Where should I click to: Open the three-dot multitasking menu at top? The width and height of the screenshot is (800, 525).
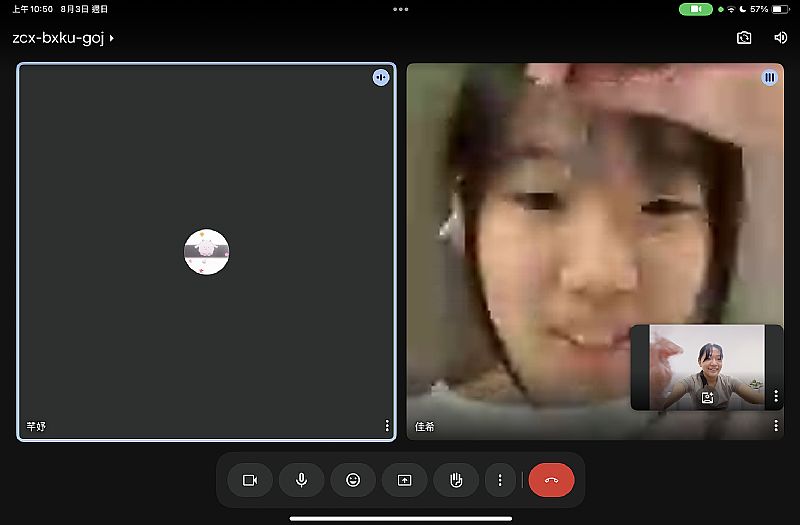(400, 9)
